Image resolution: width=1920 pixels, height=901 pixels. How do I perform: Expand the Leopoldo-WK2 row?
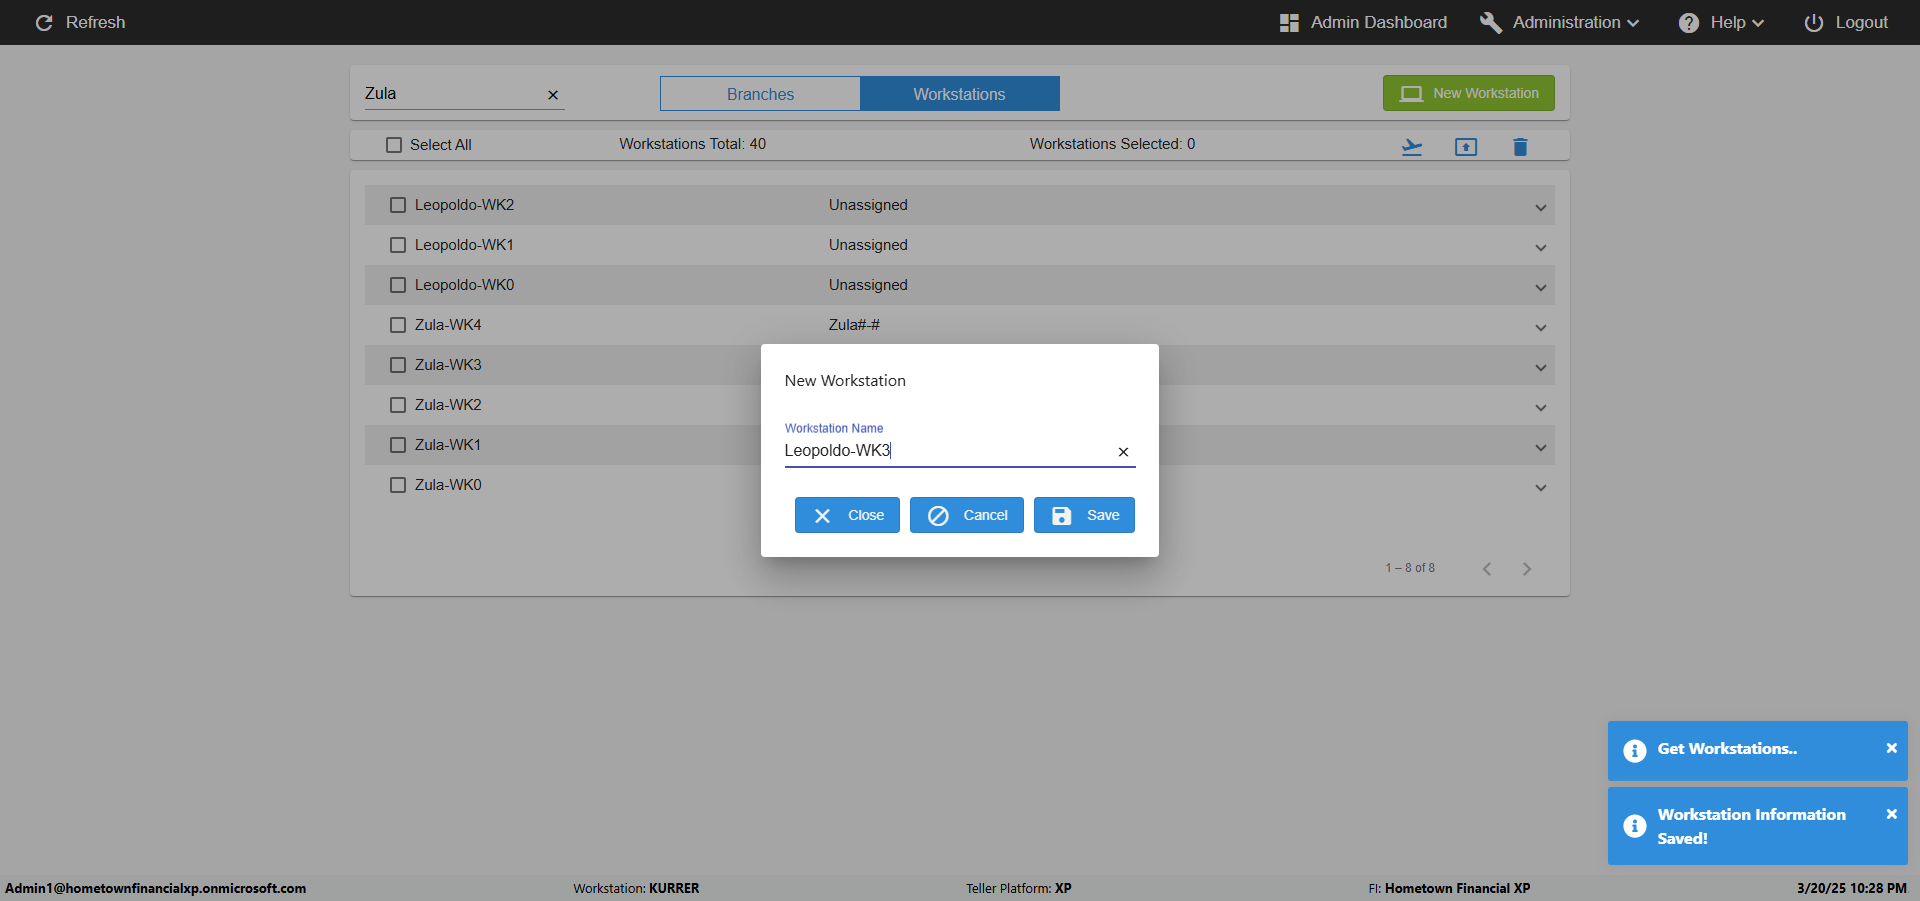point(1541,208)
